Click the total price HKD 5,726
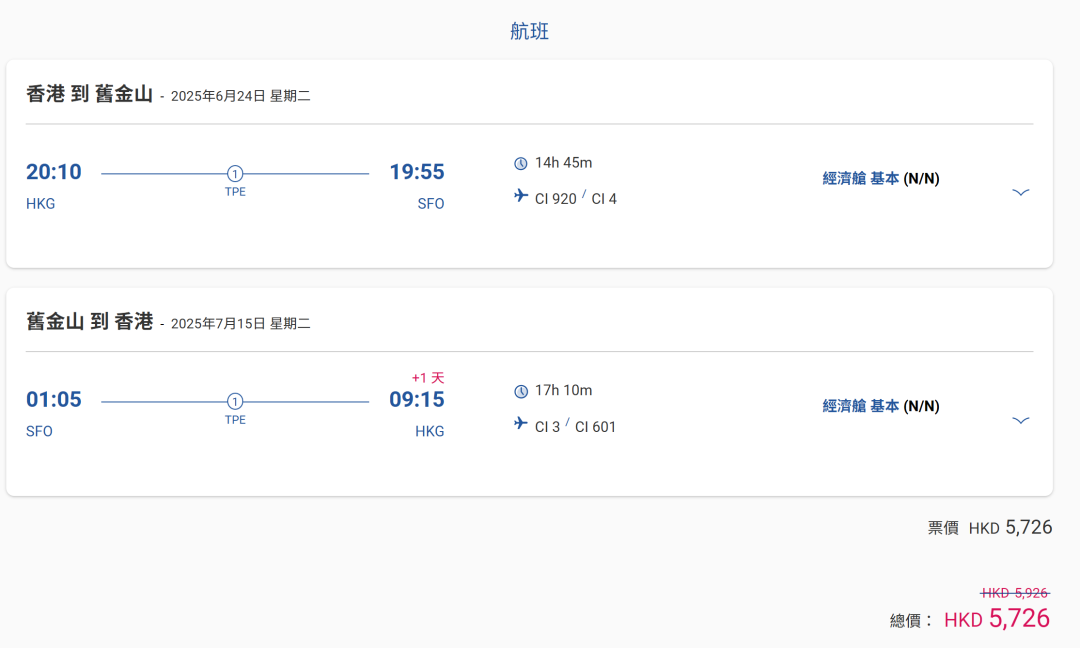 pos(997,619)
